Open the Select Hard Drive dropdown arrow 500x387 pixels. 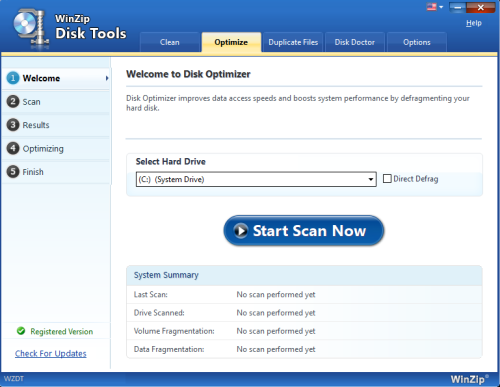pyautogui.click(x=371, y=179)
